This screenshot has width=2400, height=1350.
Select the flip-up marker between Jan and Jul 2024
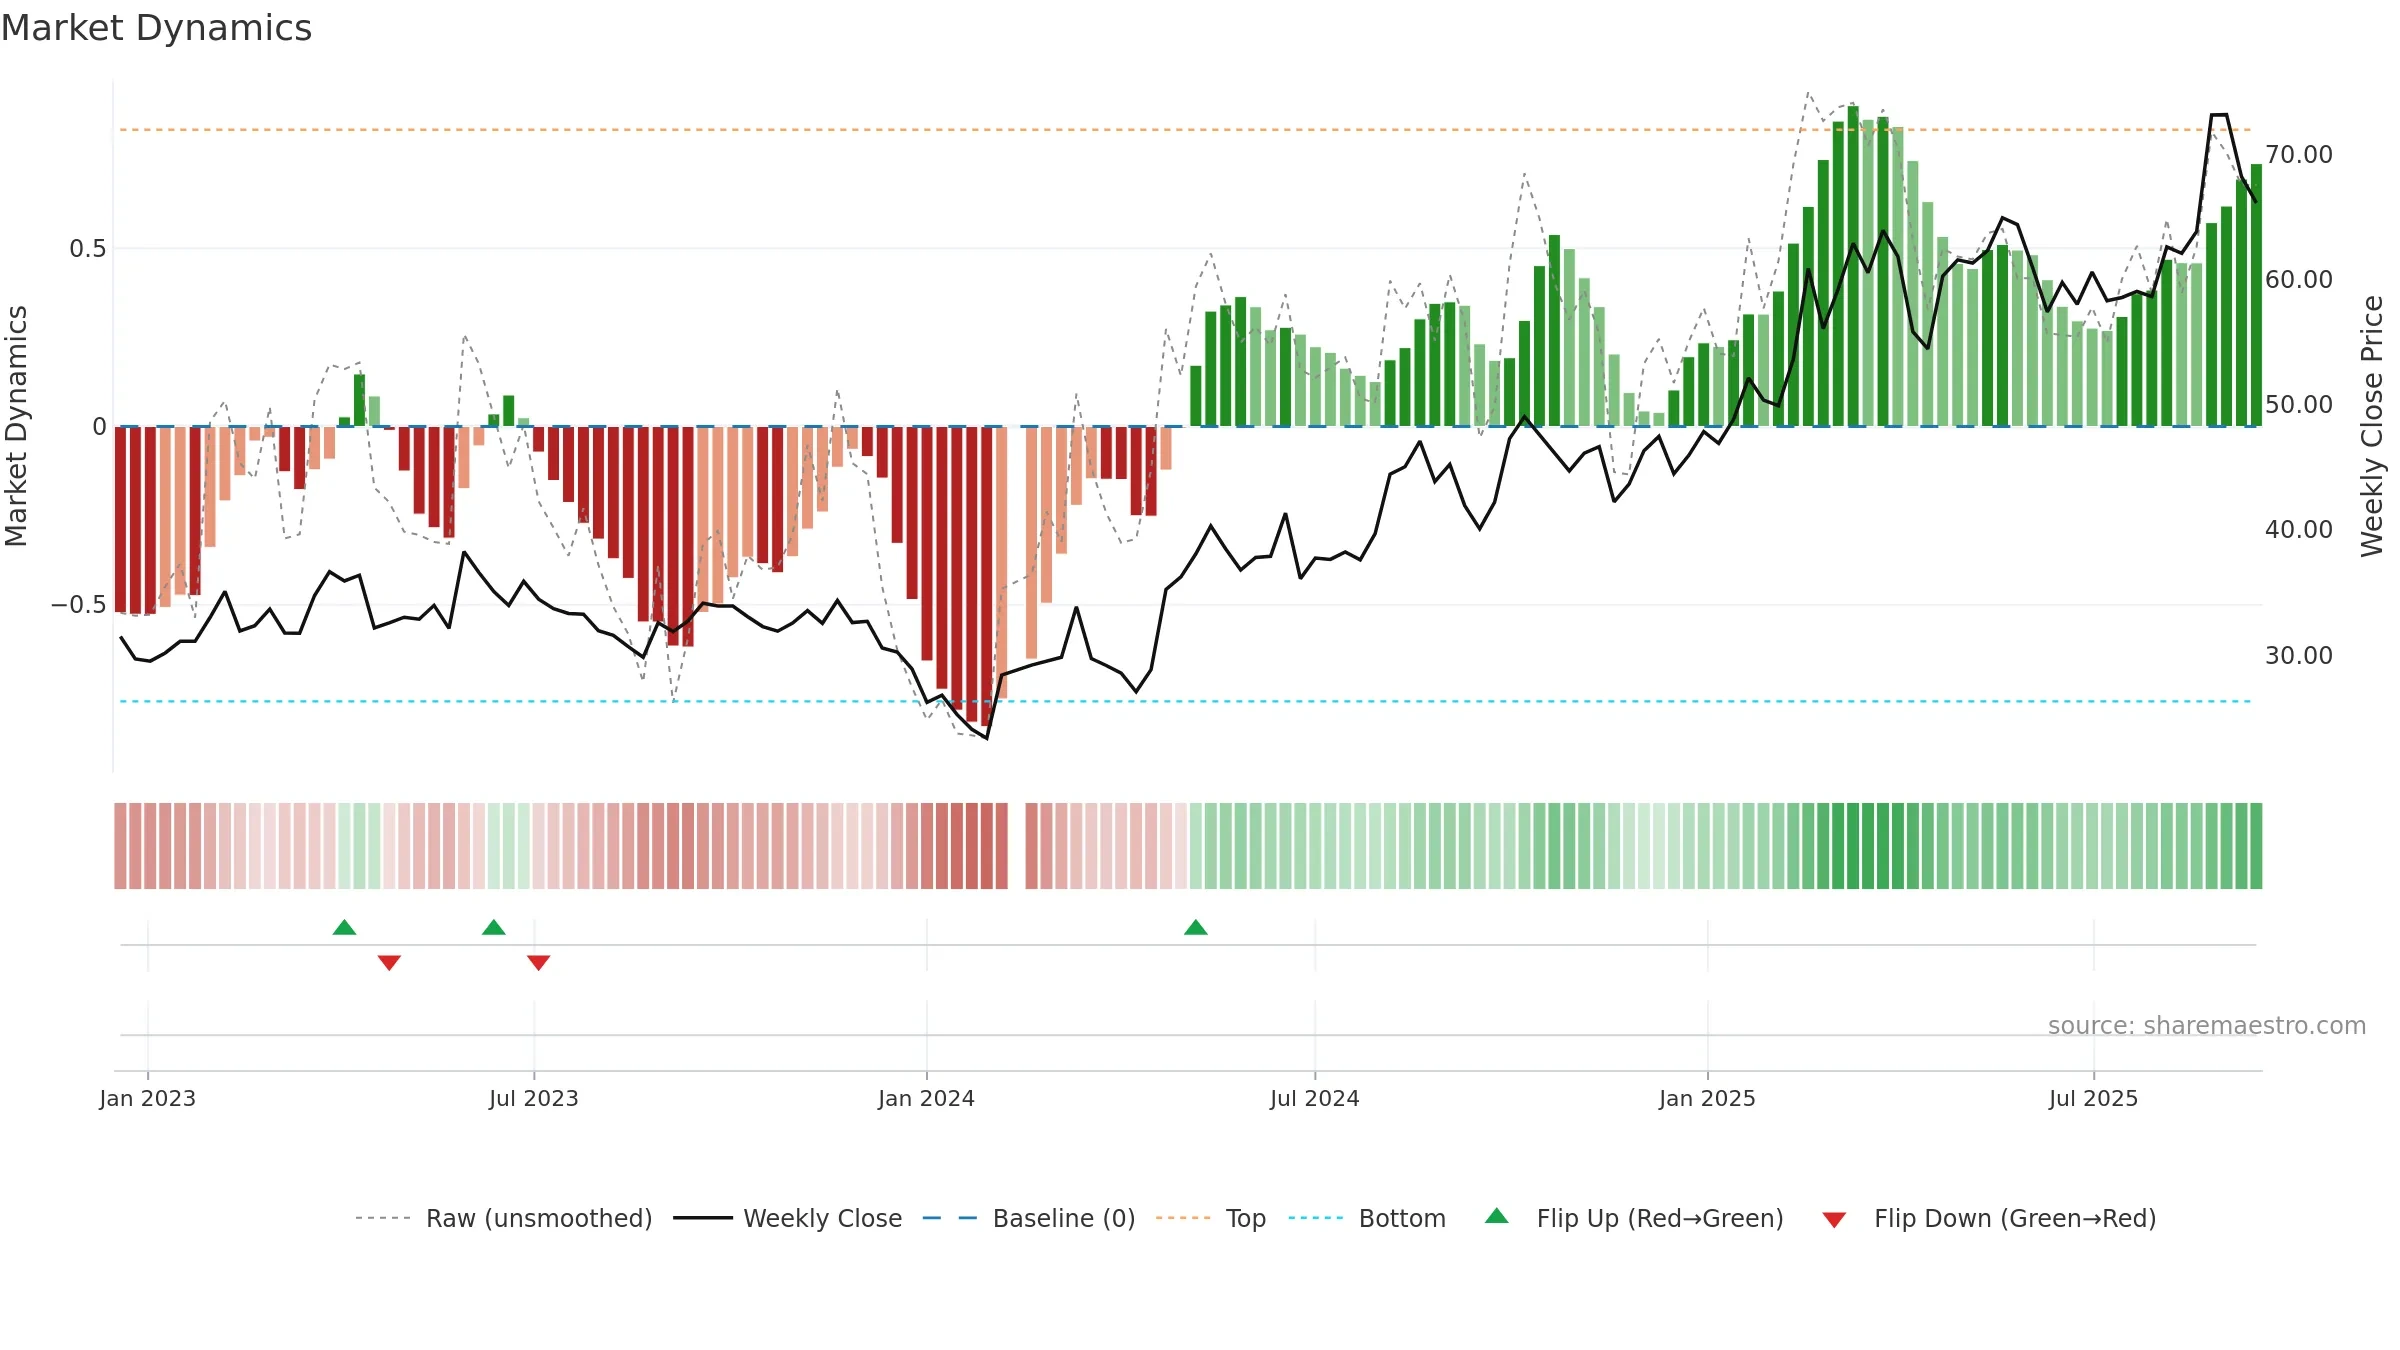tap(1196, 927)
